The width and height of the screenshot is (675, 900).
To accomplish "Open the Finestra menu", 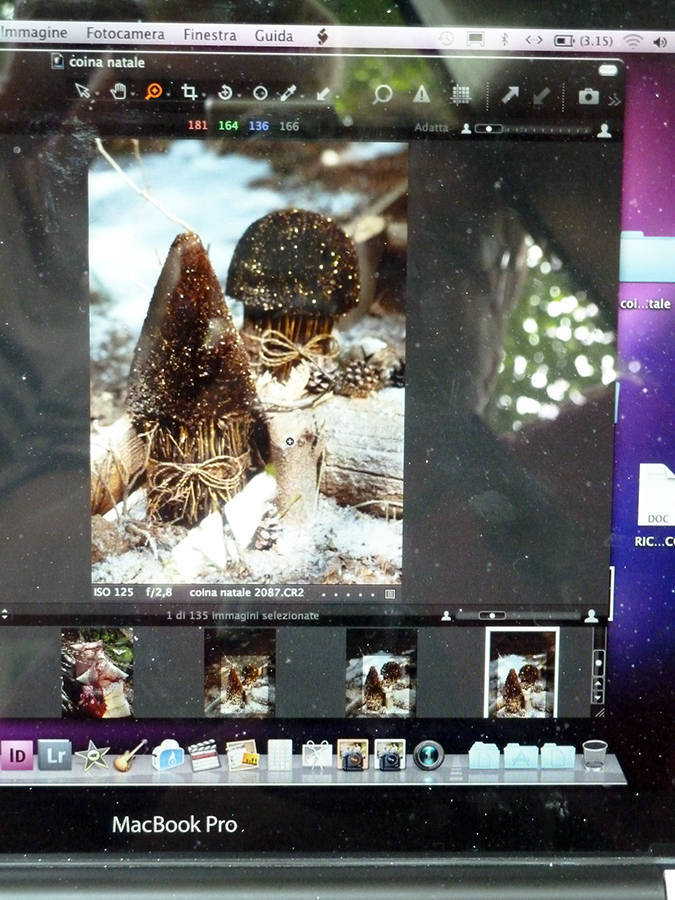I will 210,35.
